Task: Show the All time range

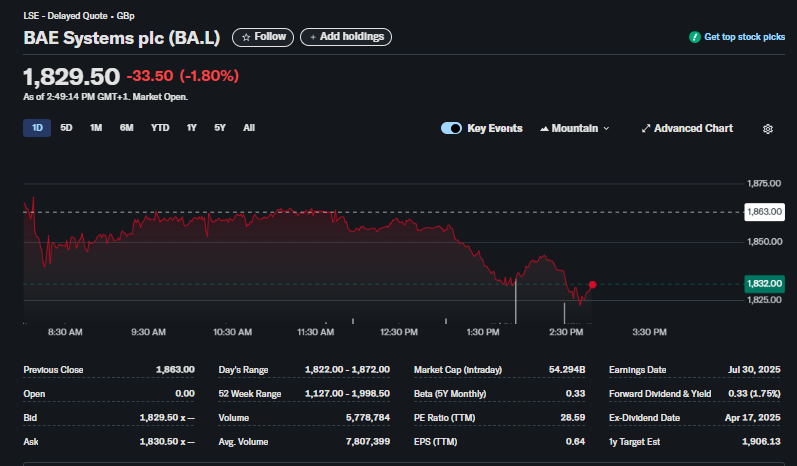Action: point(249,128)
